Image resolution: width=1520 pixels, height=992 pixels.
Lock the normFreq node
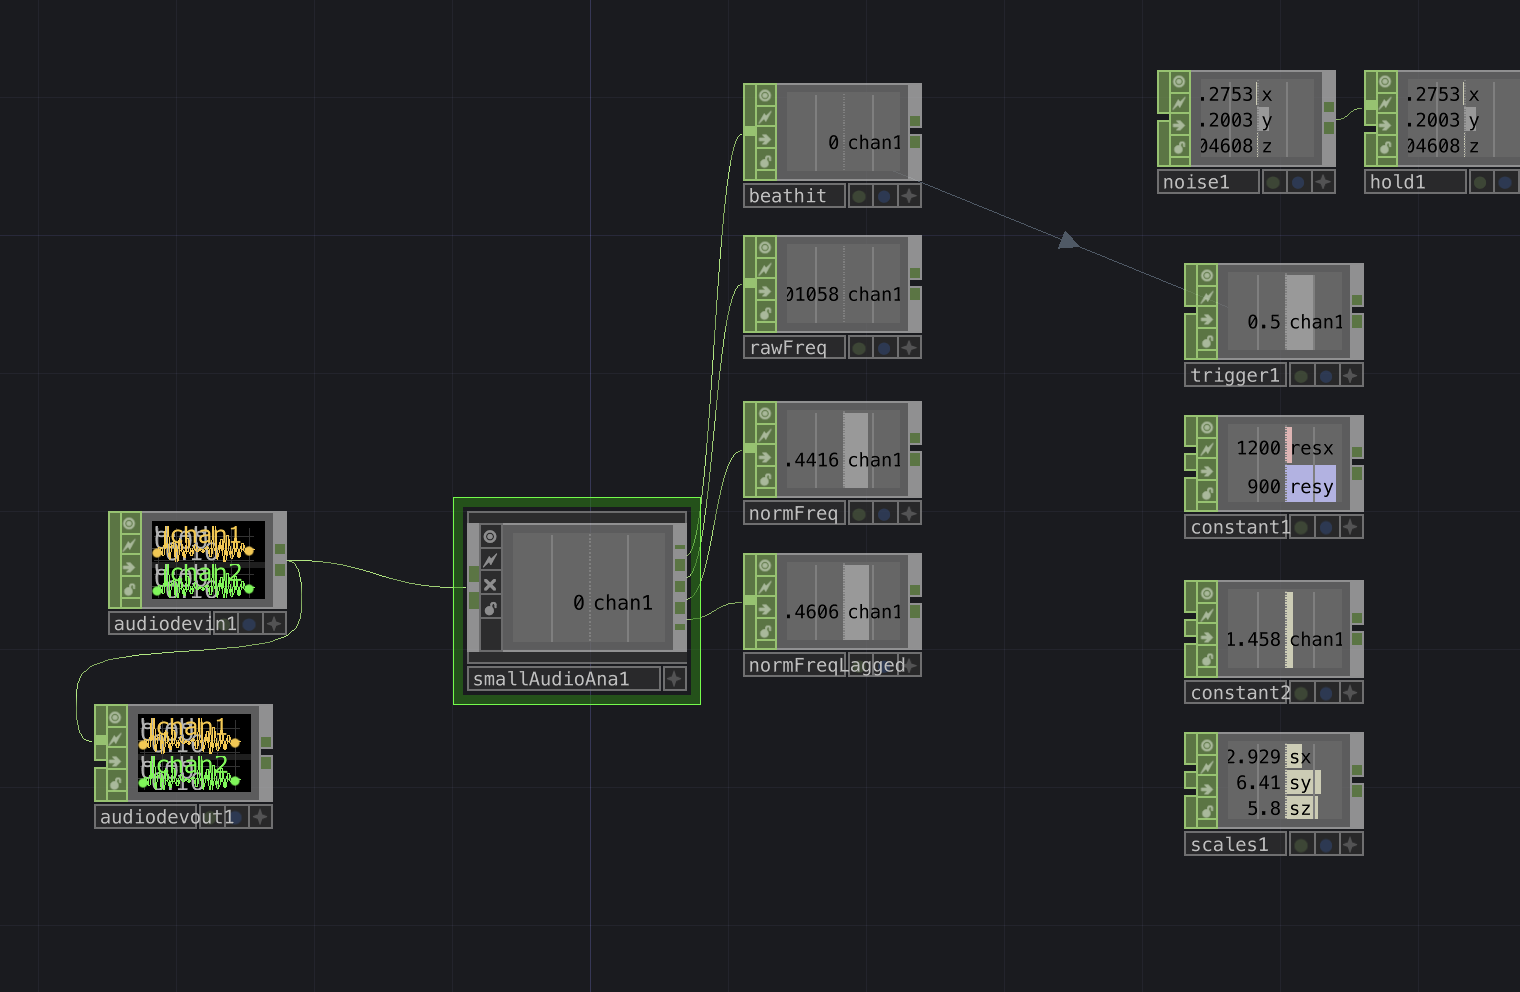tap(765, 480)
